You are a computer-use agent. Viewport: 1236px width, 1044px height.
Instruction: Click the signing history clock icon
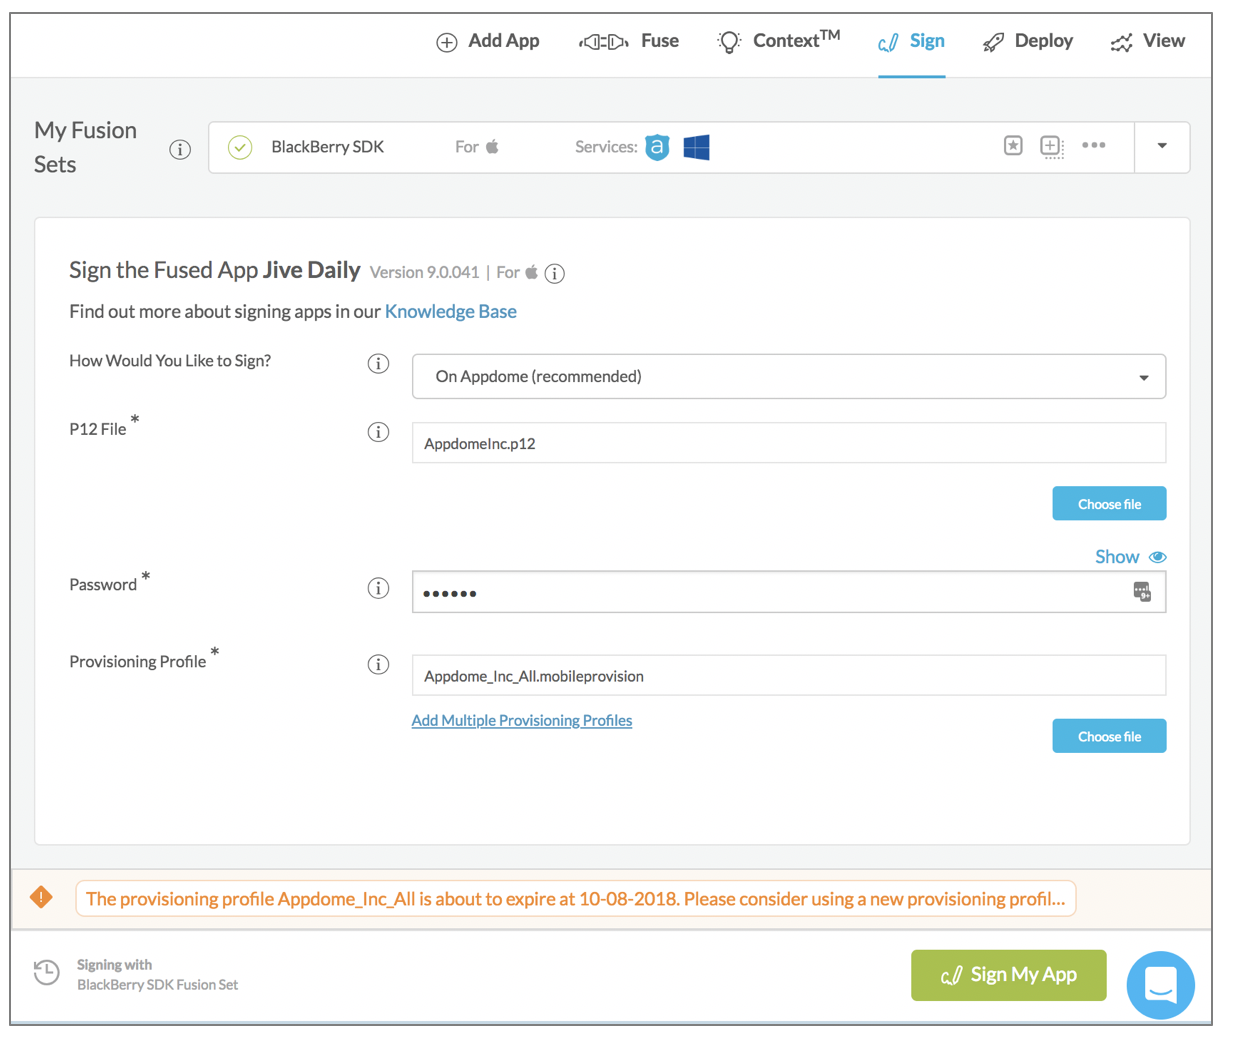46,972
